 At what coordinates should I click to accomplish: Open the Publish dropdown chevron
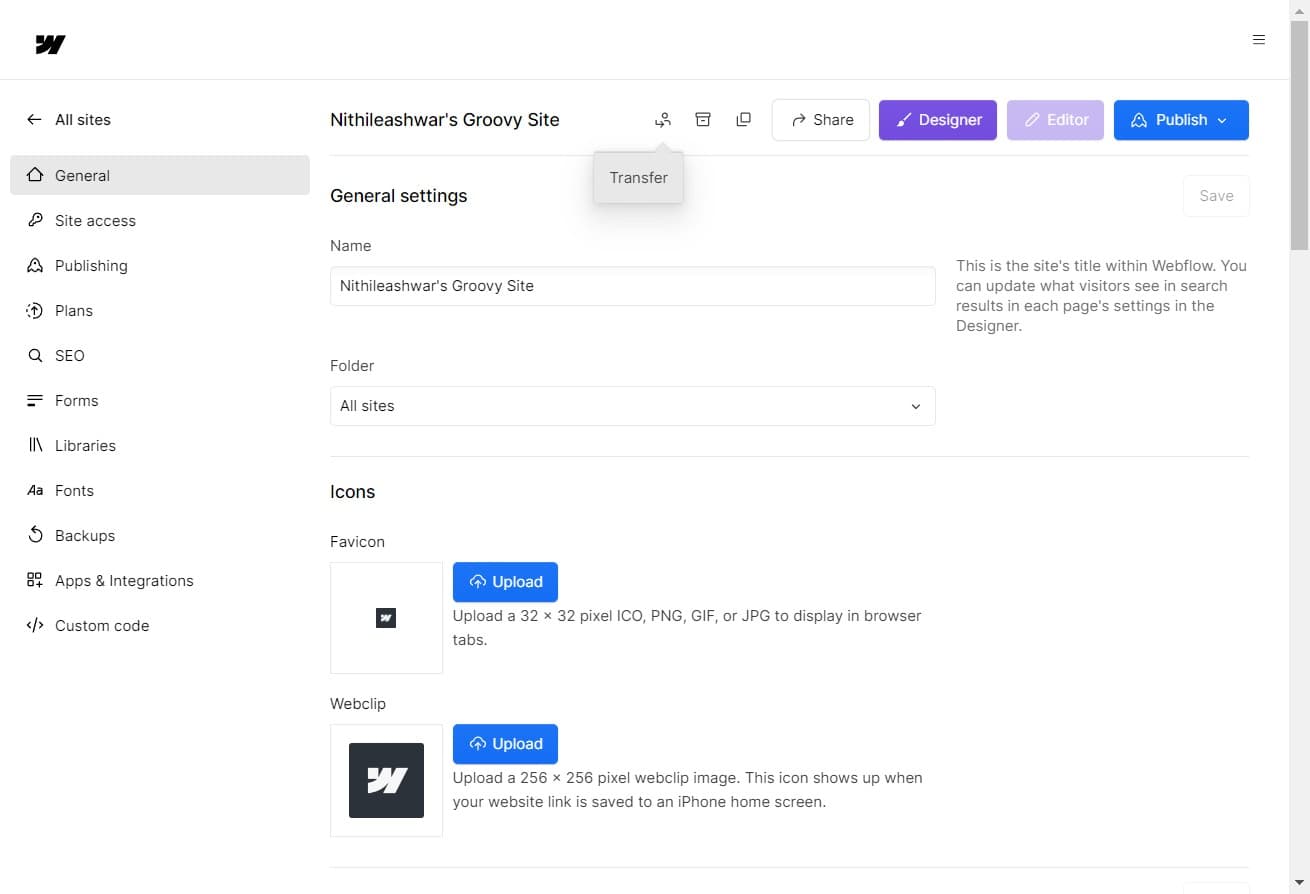click(x=1222, y=120)
